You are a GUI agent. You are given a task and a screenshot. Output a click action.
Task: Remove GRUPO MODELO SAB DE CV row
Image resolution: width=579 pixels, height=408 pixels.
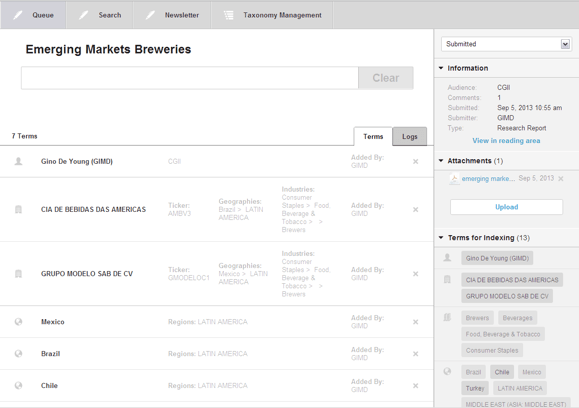(415, 274)
